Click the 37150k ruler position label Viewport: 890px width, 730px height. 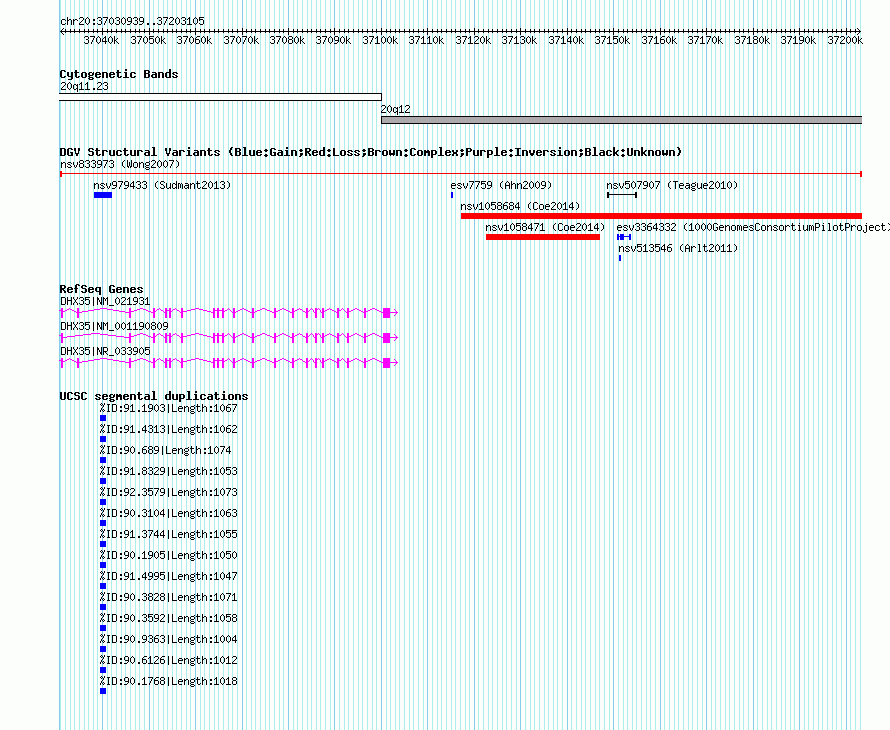(612, 40)
